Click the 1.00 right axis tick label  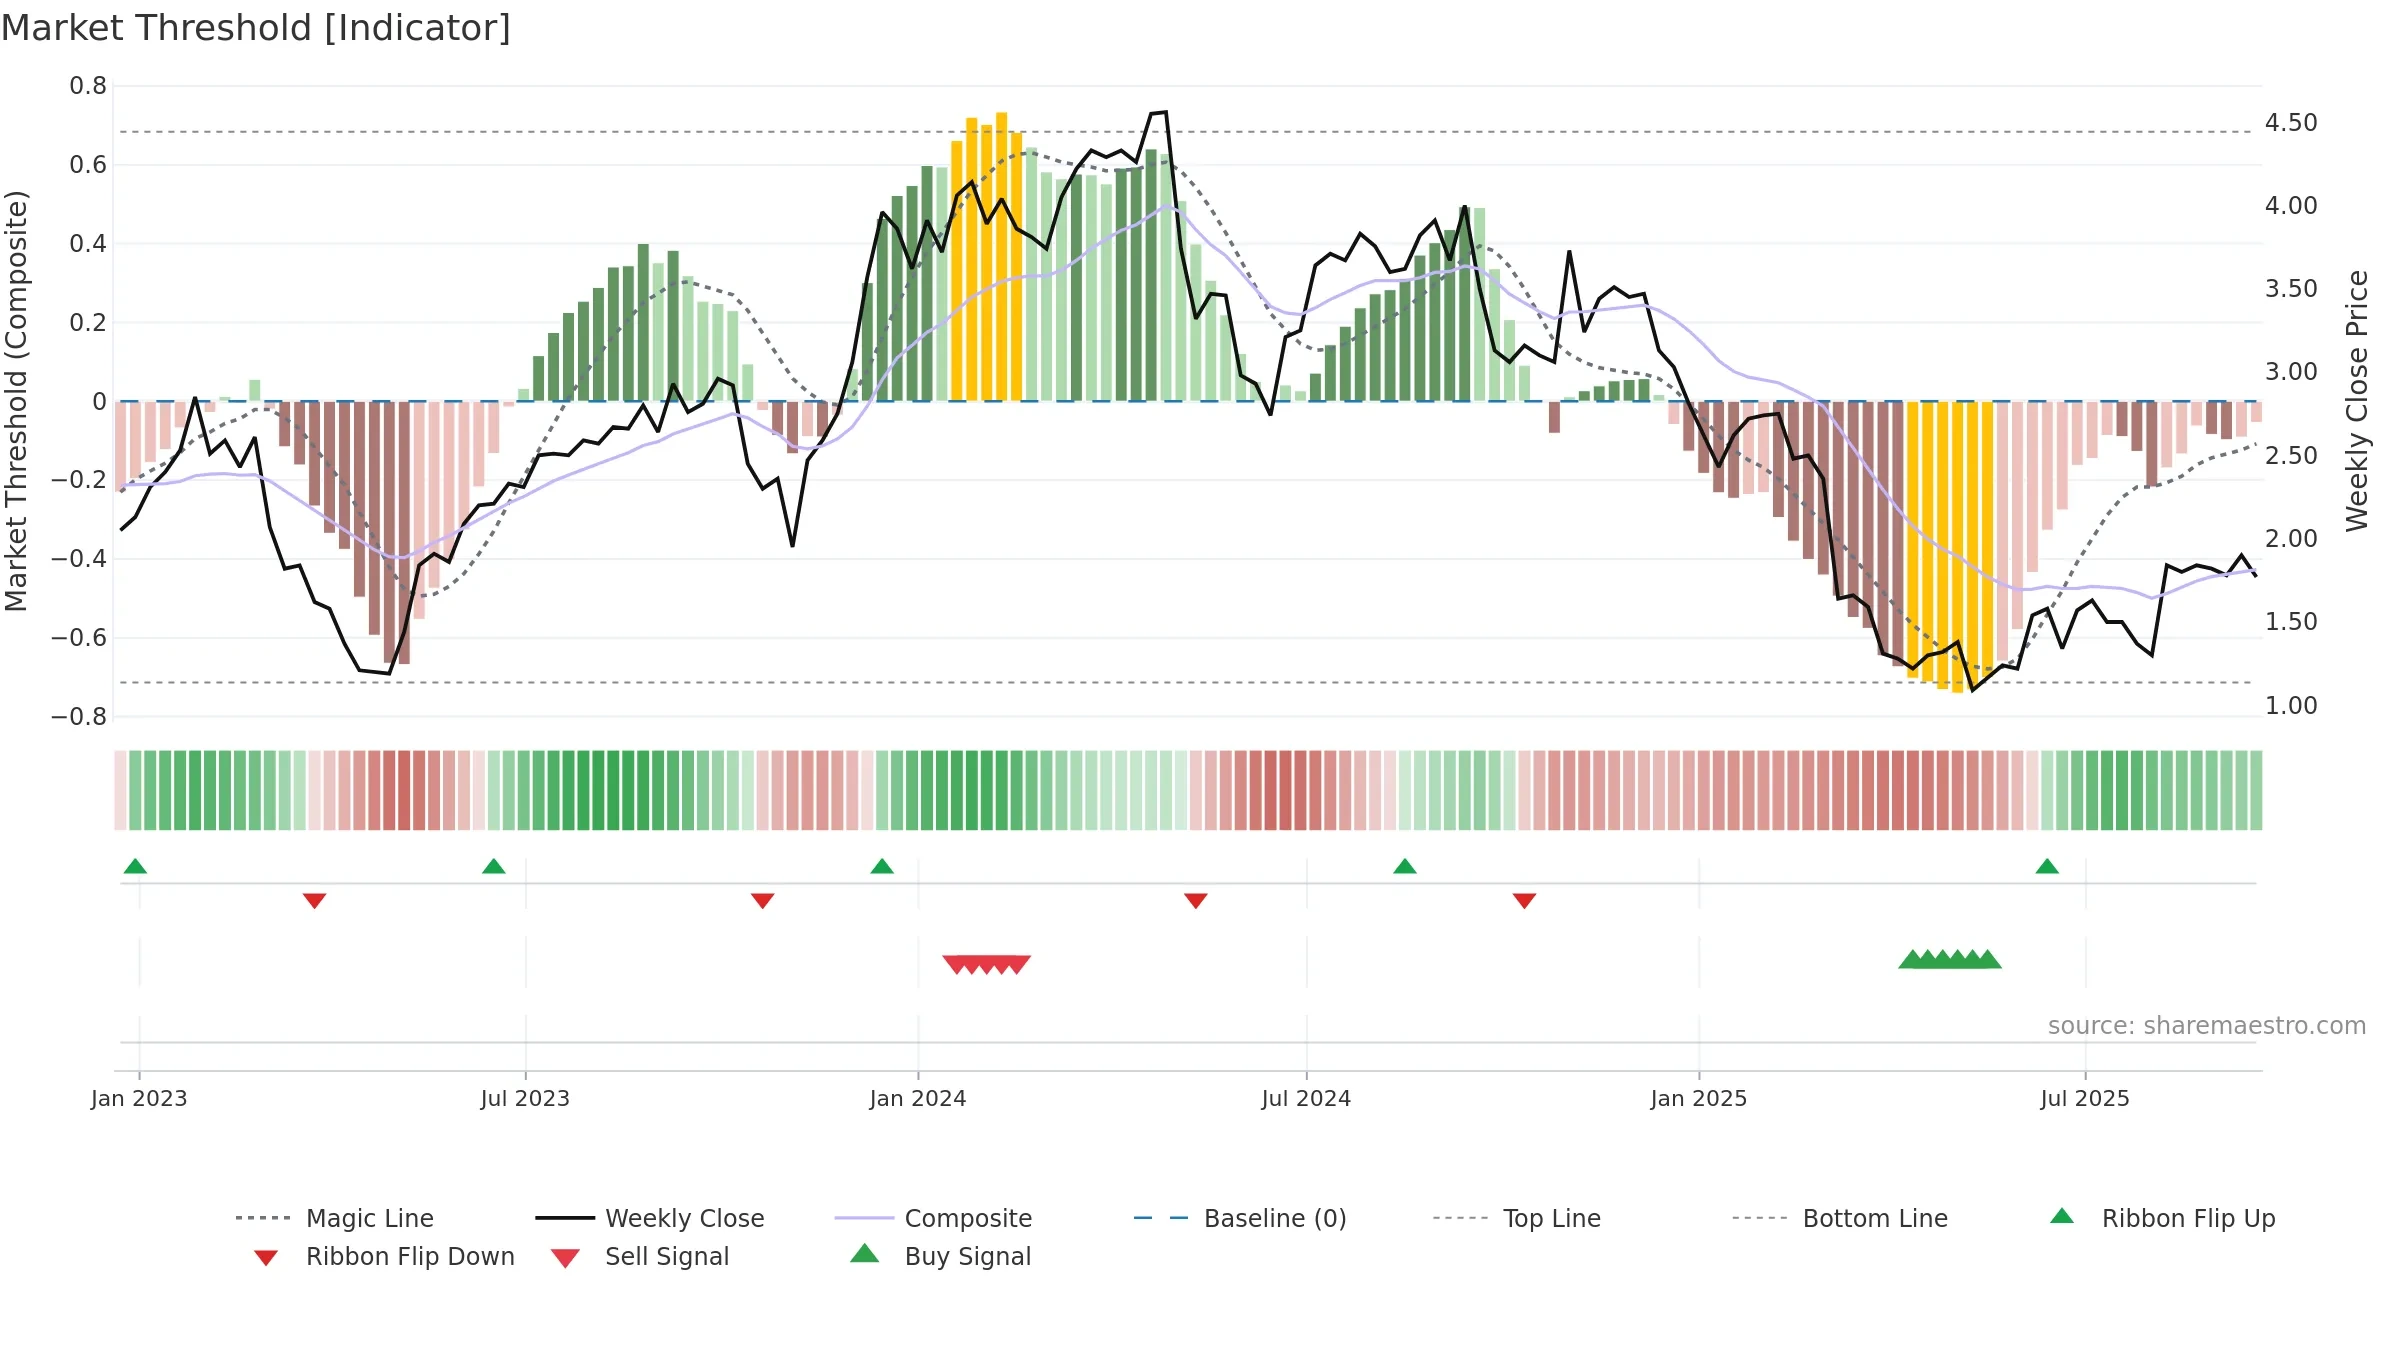(2291, 706)
